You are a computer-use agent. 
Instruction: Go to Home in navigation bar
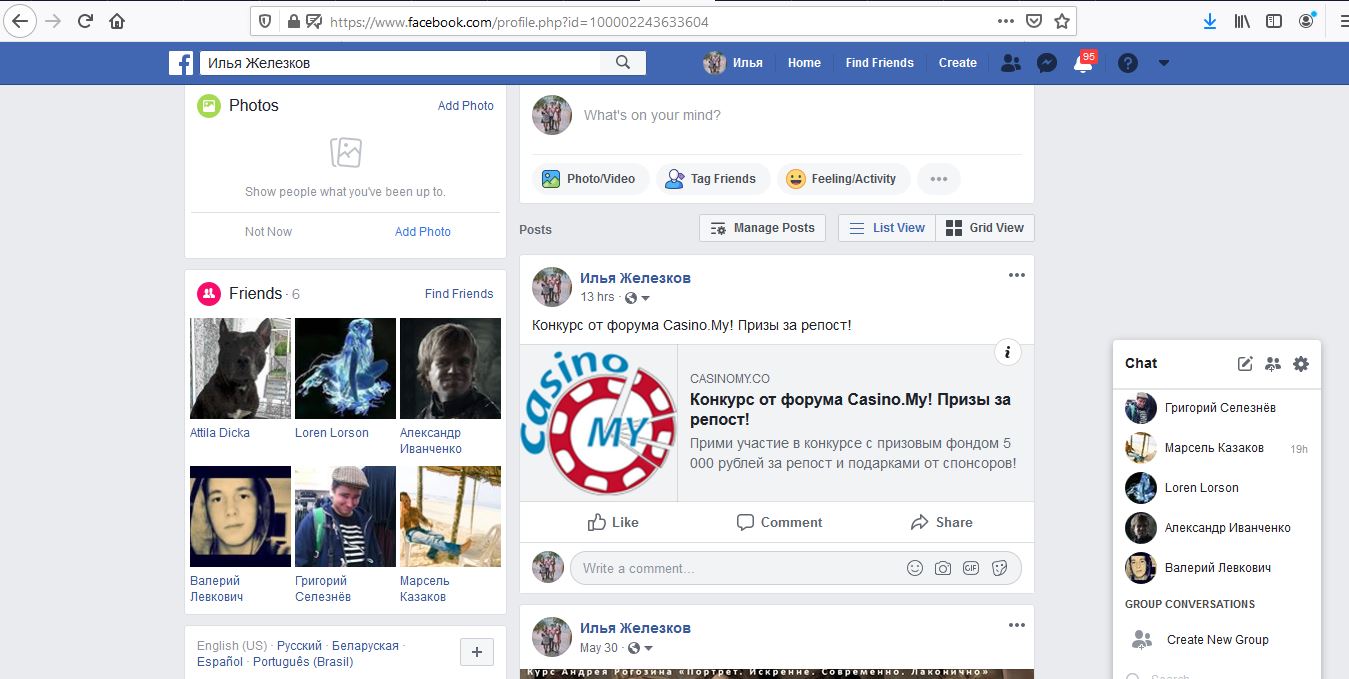(x=804, y=63)
